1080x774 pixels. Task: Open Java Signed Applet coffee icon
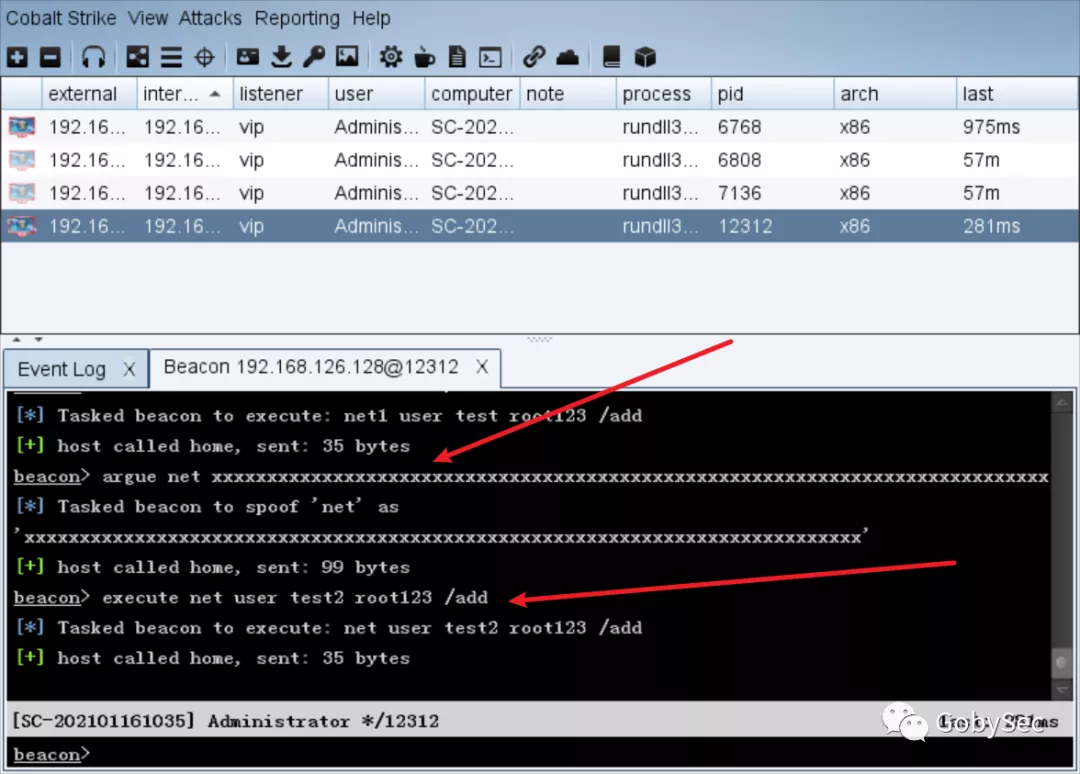(424, 57)
